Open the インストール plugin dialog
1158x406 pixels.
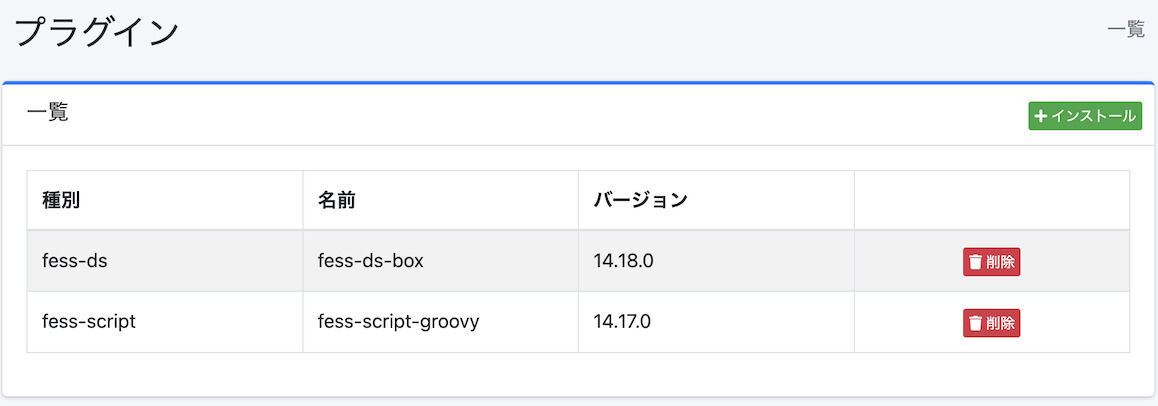pyautogui.click(x=1085, y=116)
